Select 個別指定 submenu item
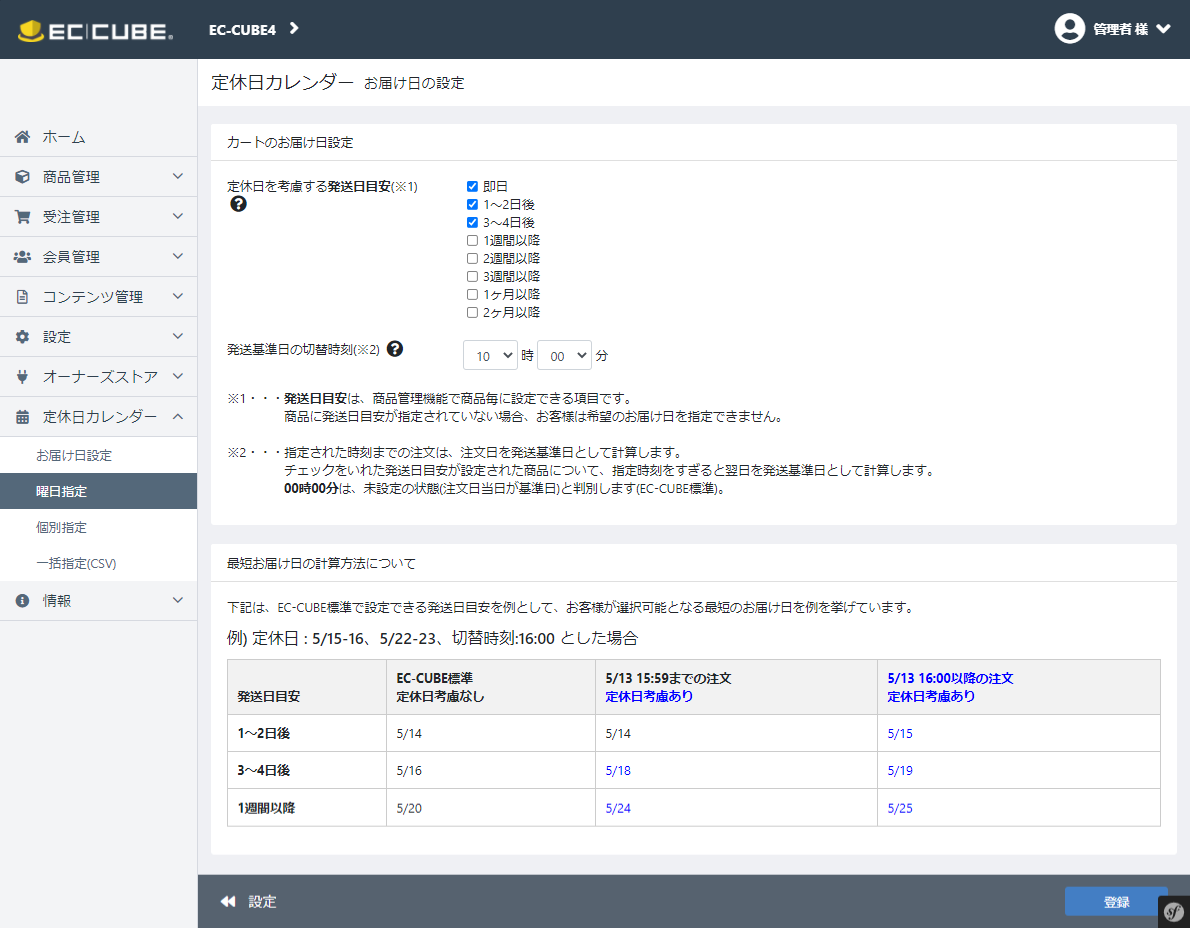1190x928 pixels. tap(99, 527)
